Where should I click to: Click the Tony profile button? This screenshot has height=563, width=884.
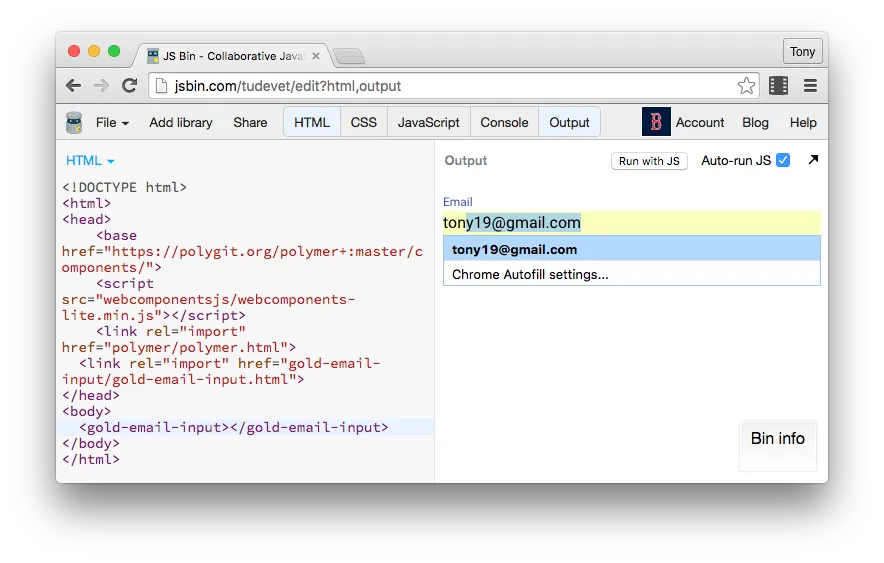[x=802, y=52]
